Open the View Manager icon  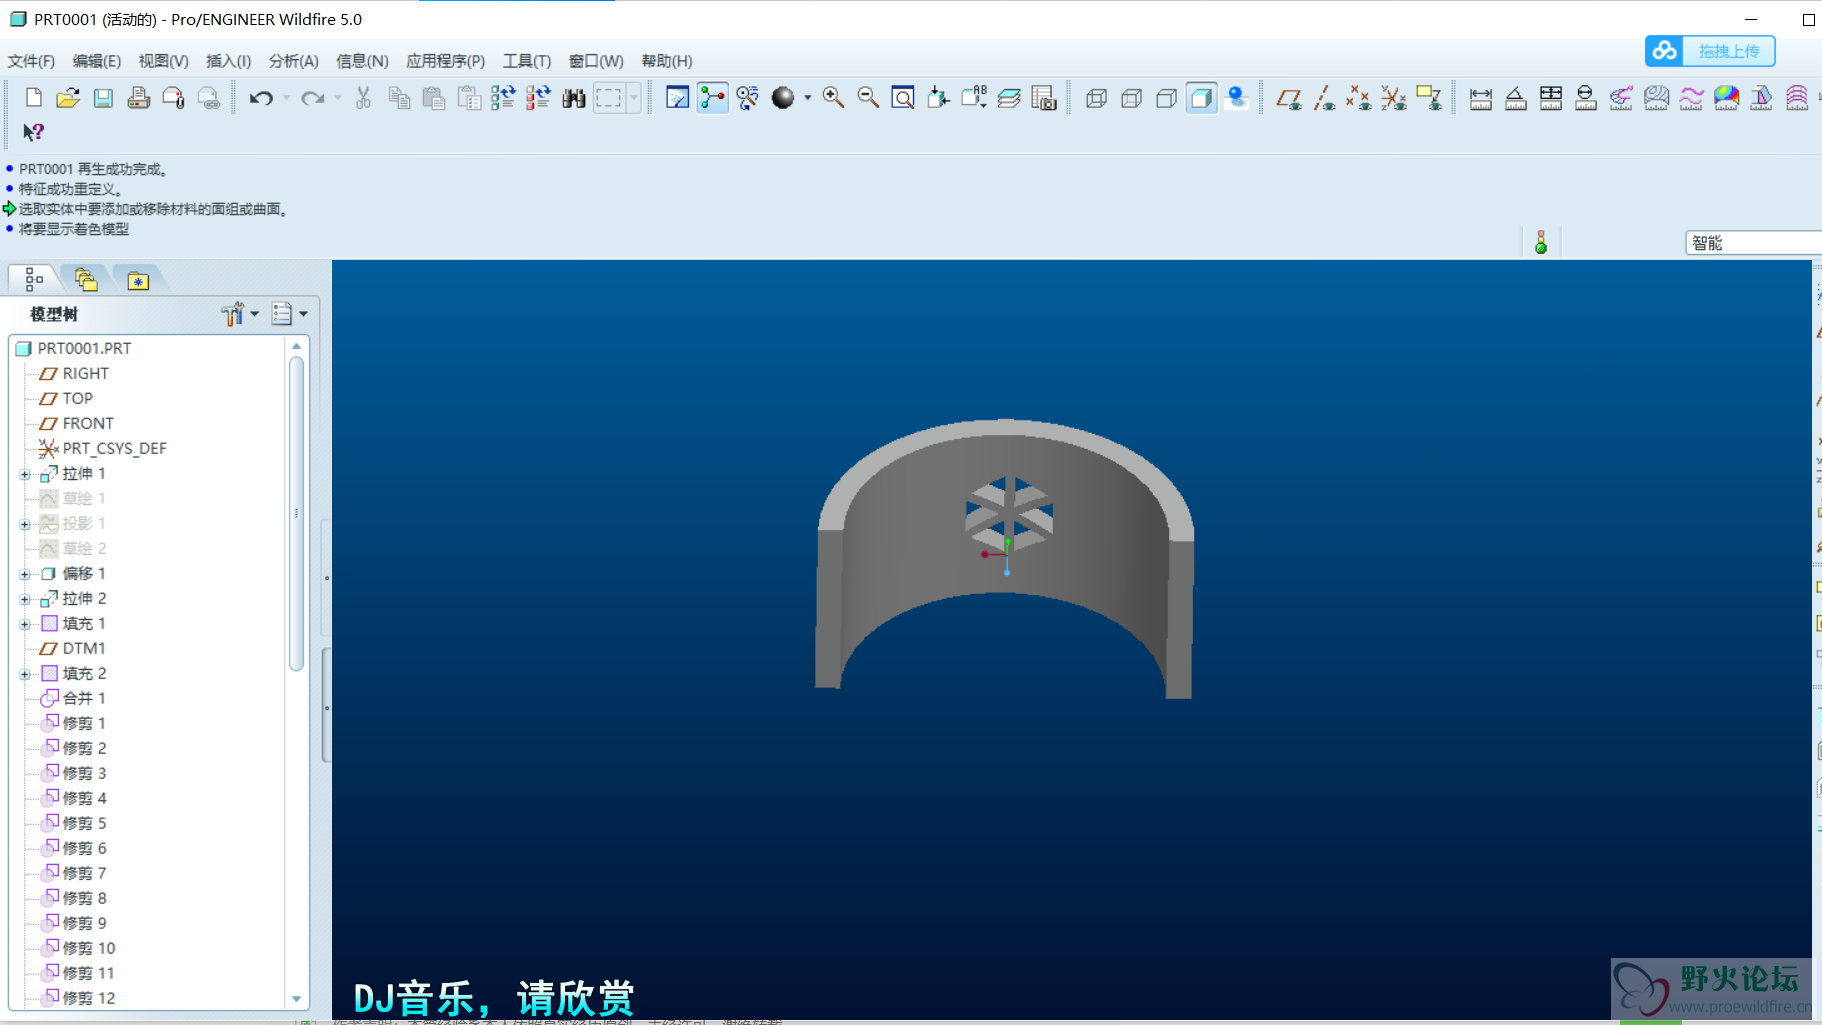coord(1044,98)
